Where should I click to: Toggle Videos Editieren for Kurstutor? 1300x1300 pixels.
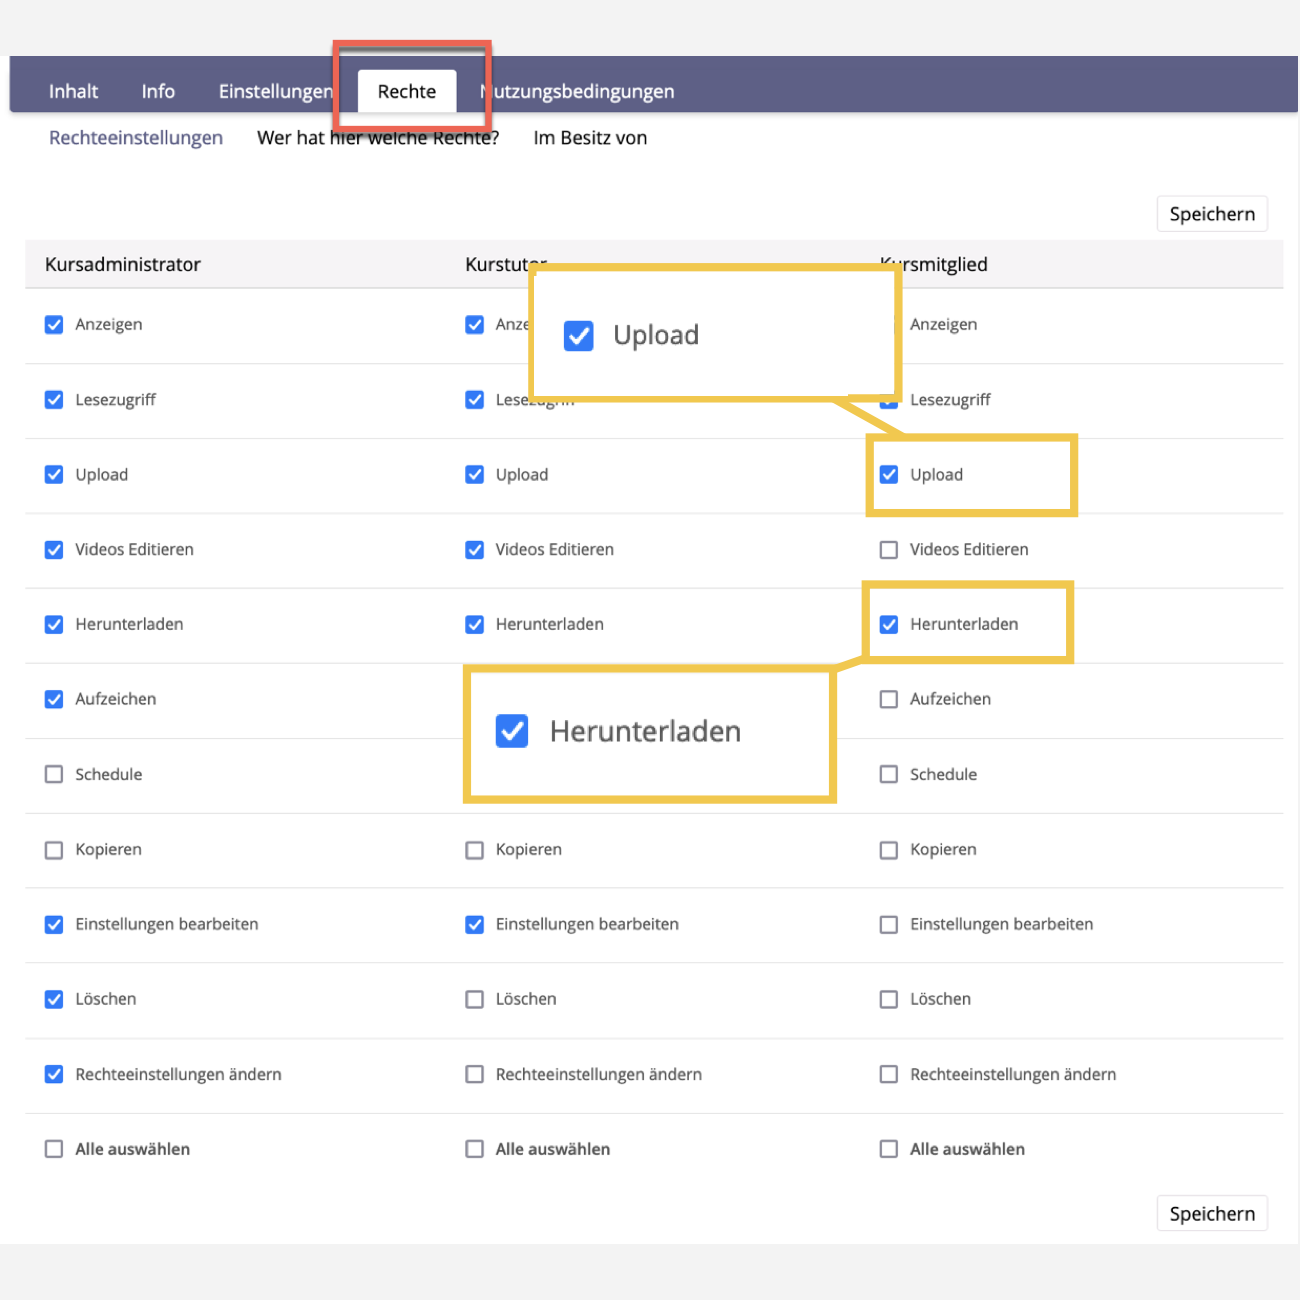475,550
